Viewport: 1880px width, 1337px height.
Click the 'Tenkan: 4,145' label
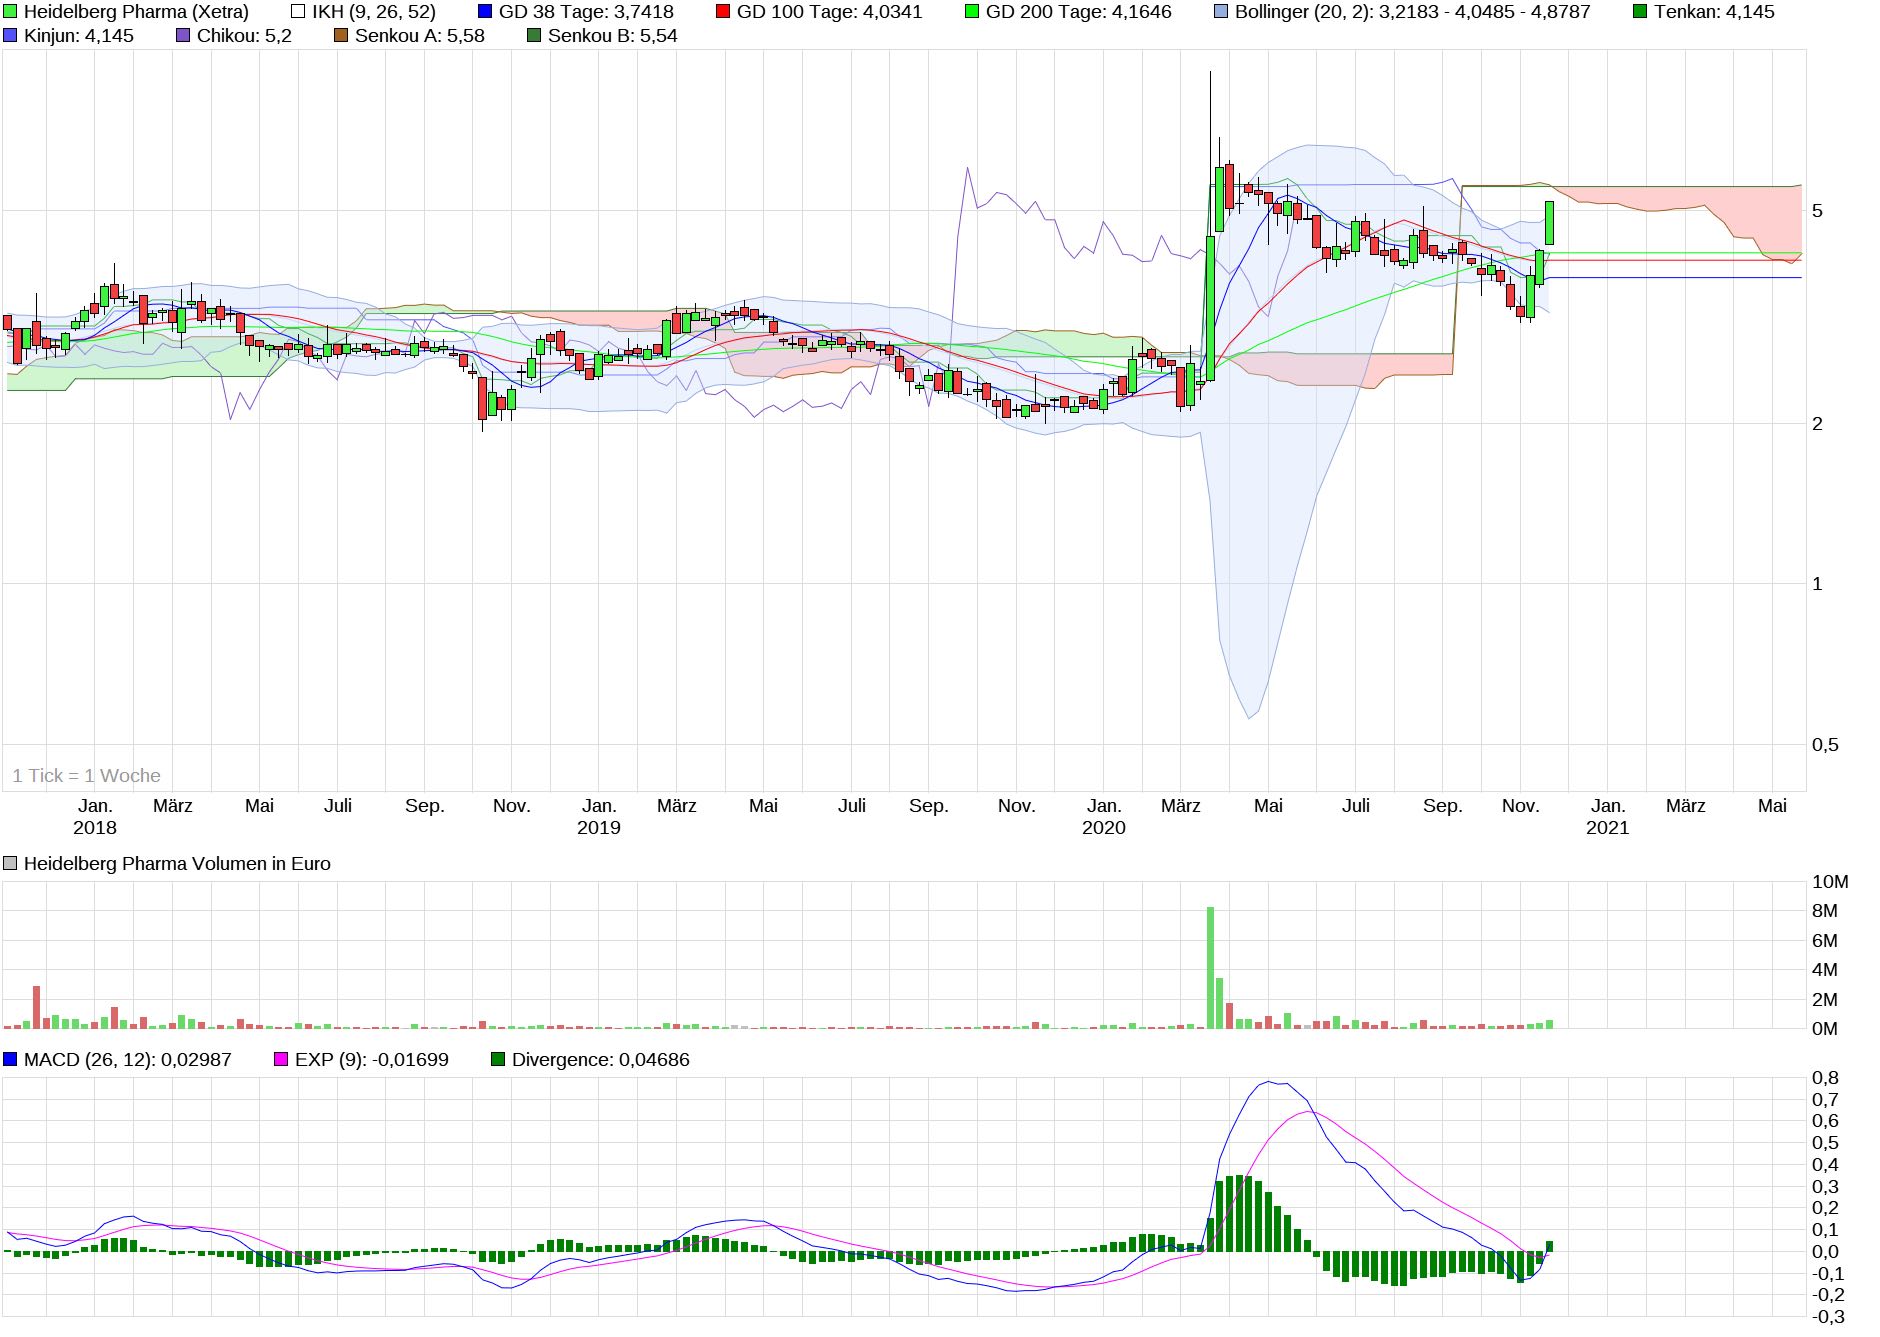coord(1714,12)
